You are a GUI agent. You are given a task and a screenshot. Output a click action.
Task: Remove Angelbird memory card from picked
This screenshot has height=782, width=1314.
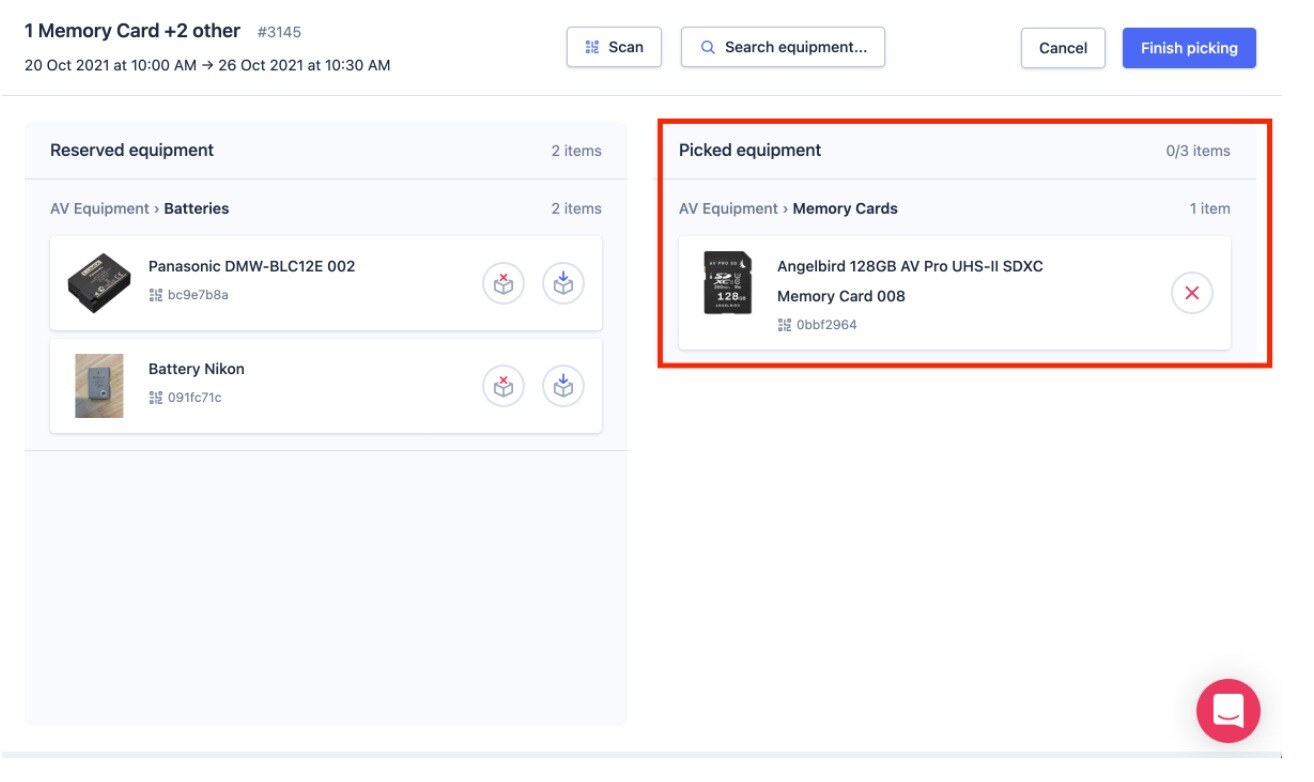click(x=1192, y=294)
